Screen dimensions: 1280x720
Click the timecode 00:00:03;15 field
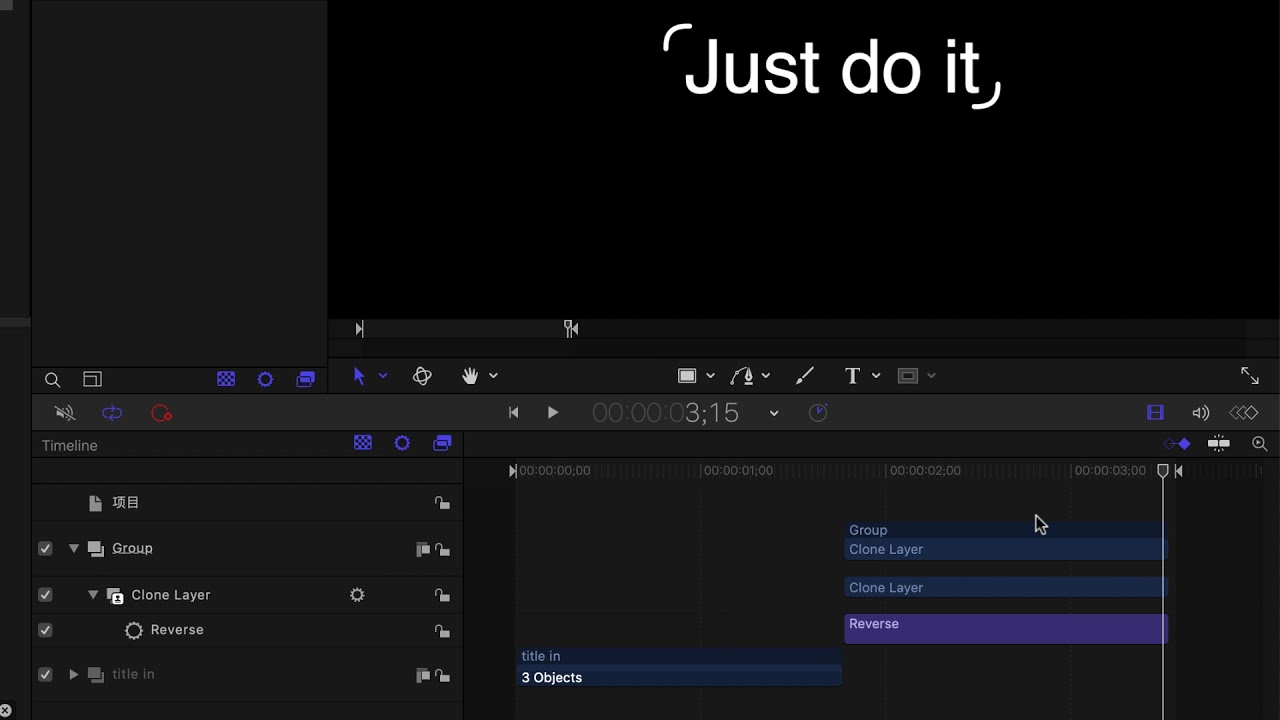coord(665,412)
